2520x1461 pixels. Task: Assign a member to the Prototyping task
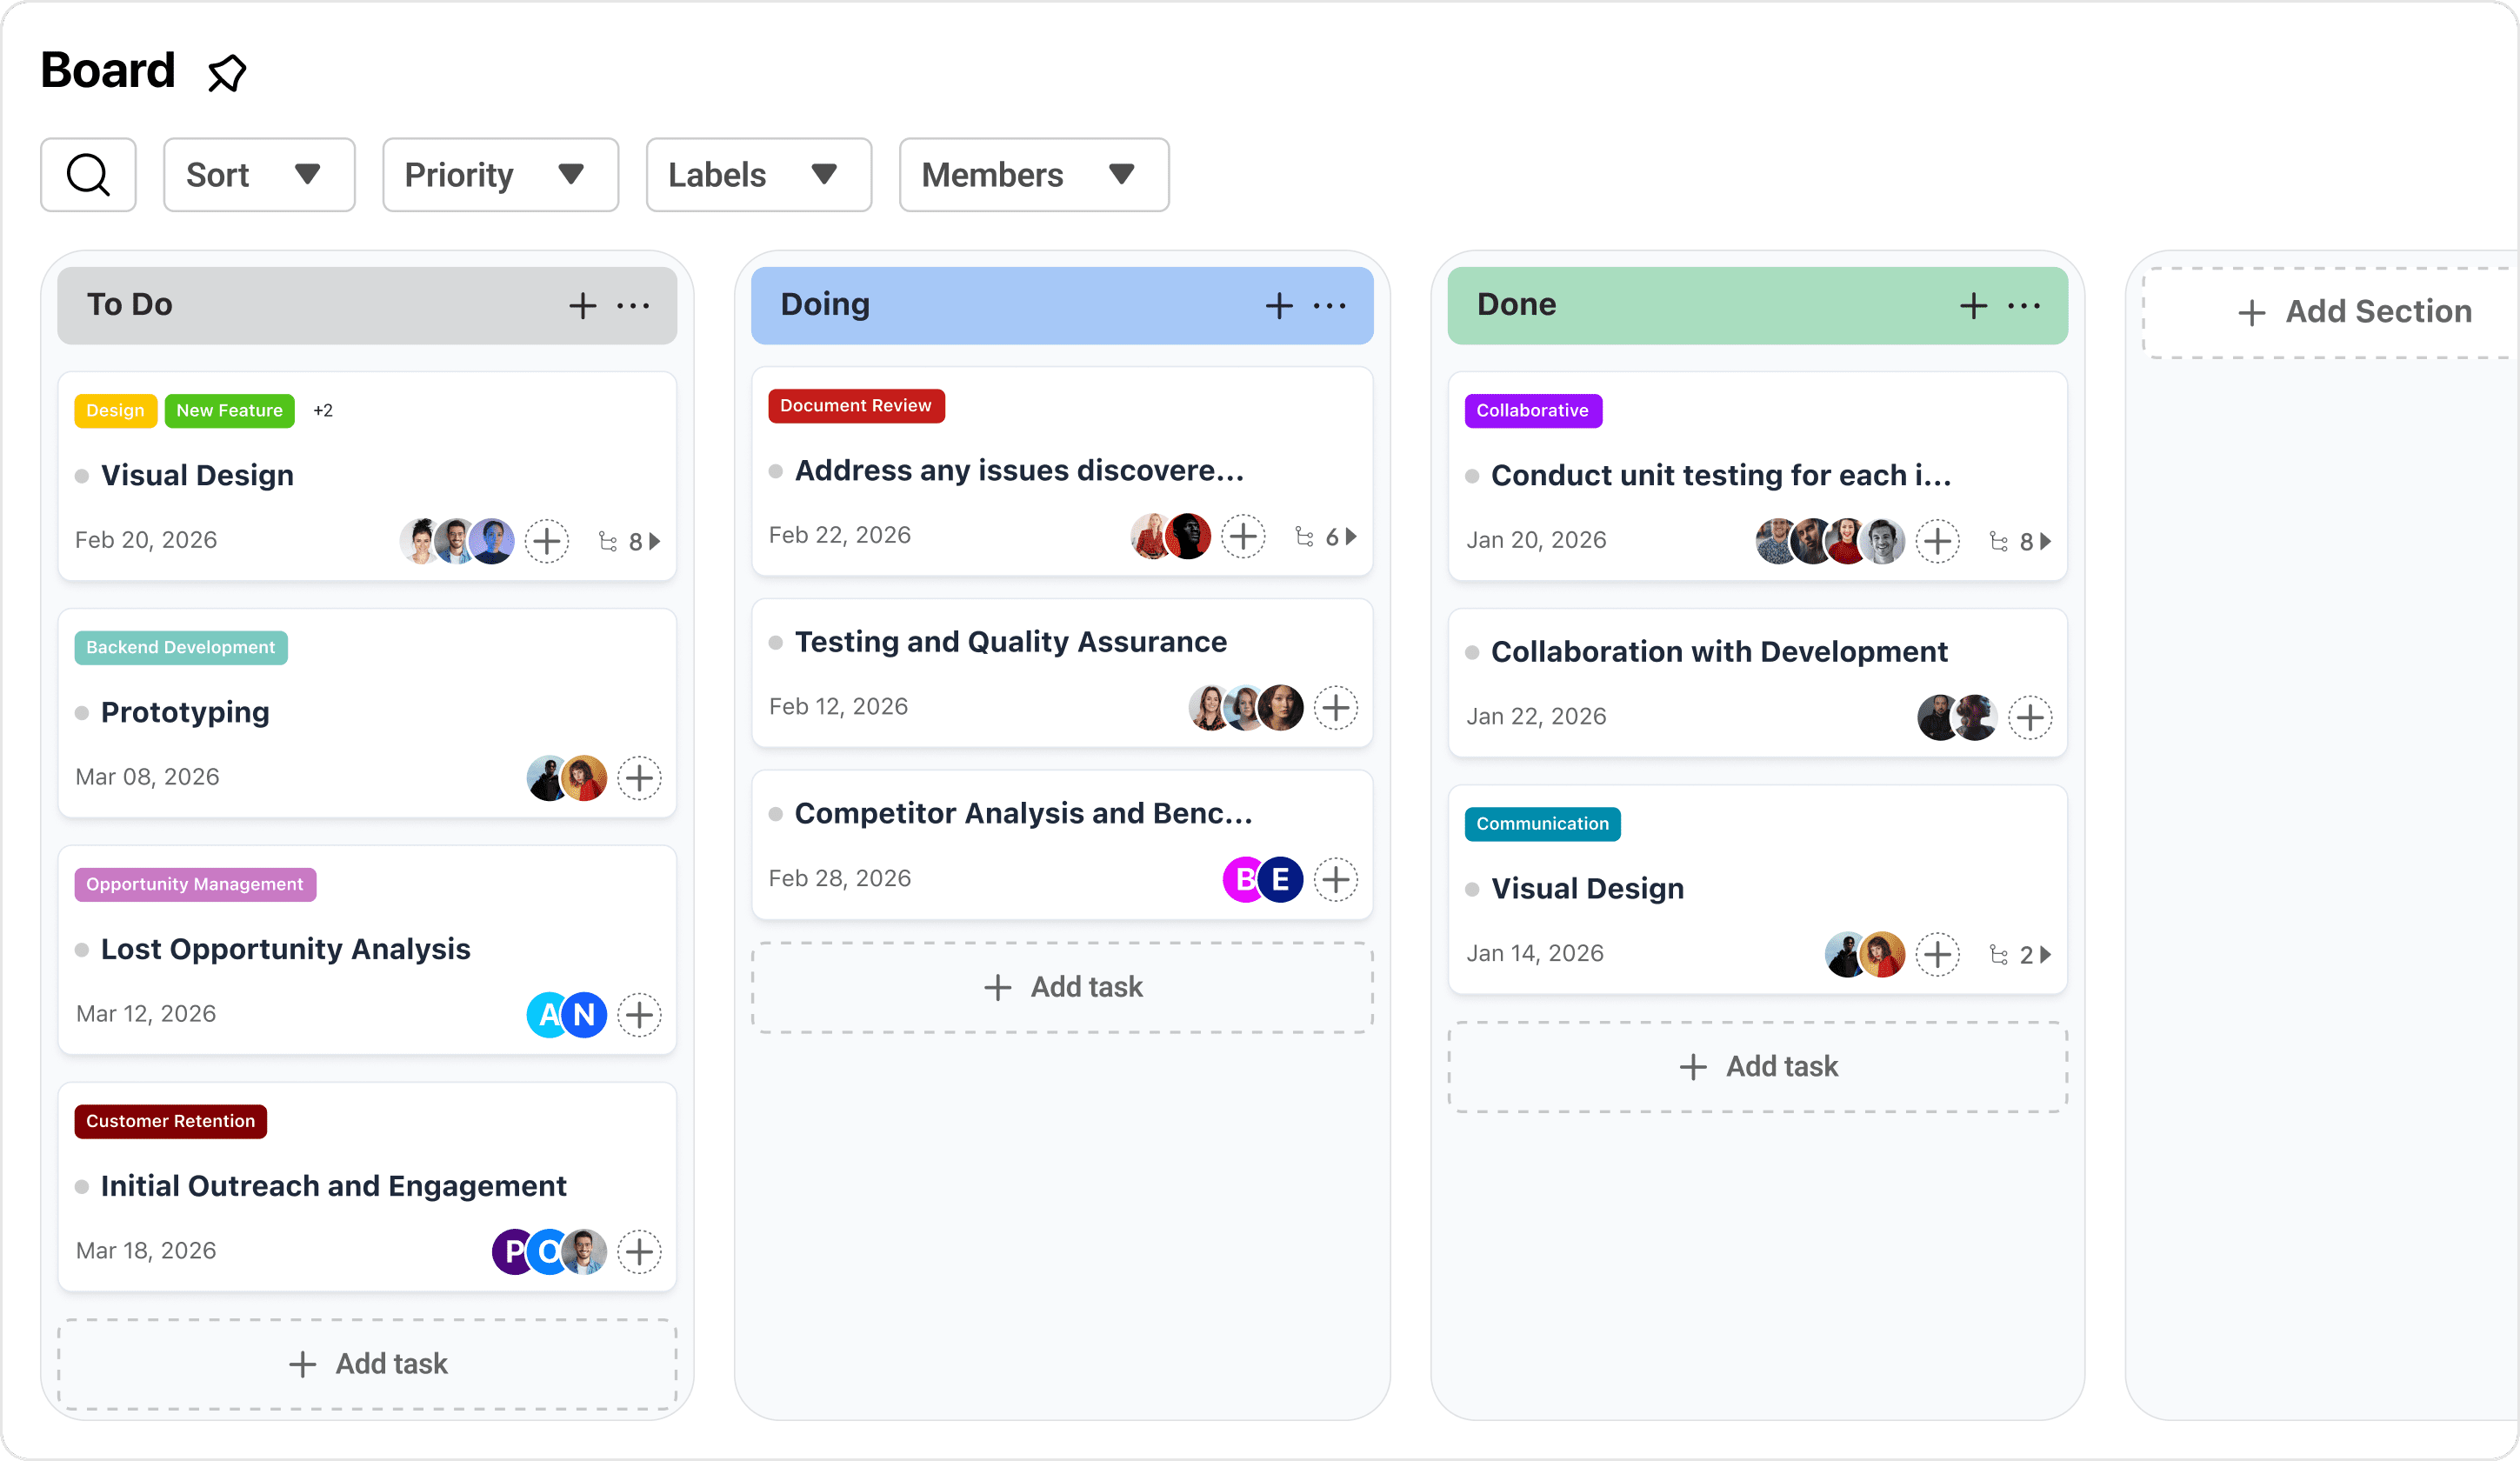point(640,777)
